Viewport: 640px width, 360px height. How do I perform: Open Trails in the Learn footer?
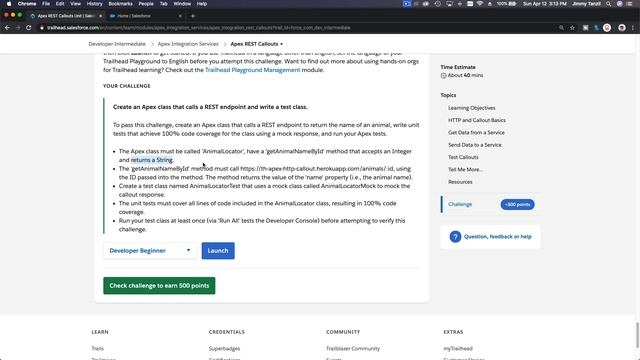click(x=98, y=349)
